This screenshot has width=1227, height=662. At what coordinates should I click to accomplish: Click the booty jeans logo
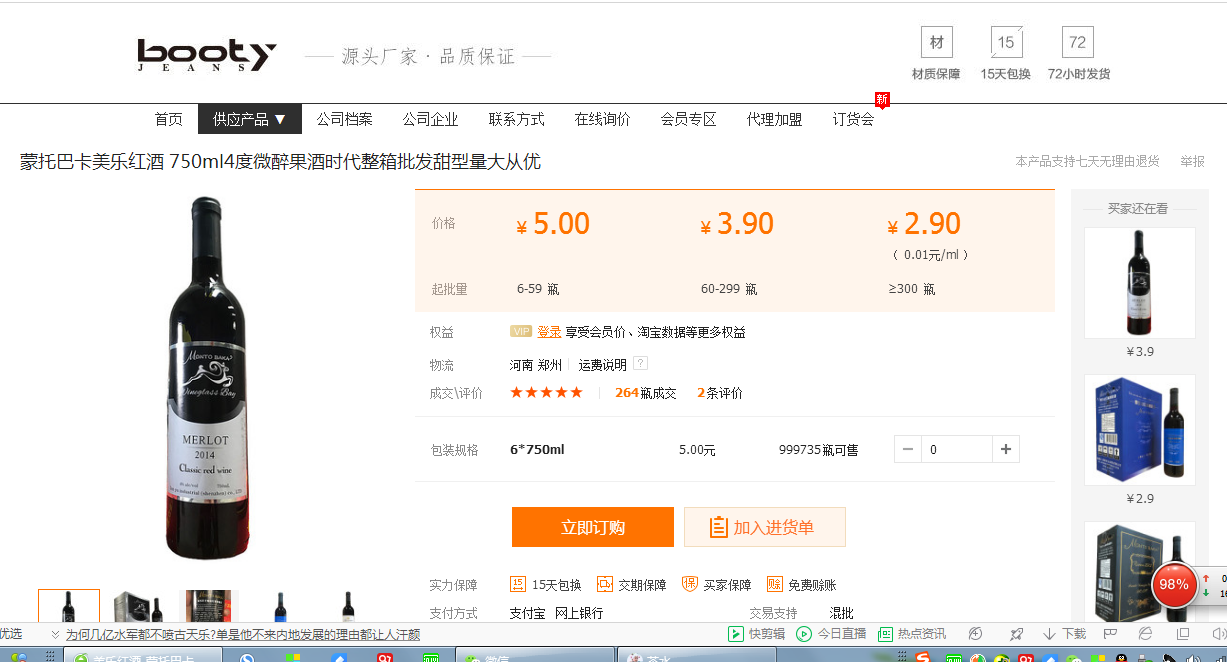pos(207,55)
